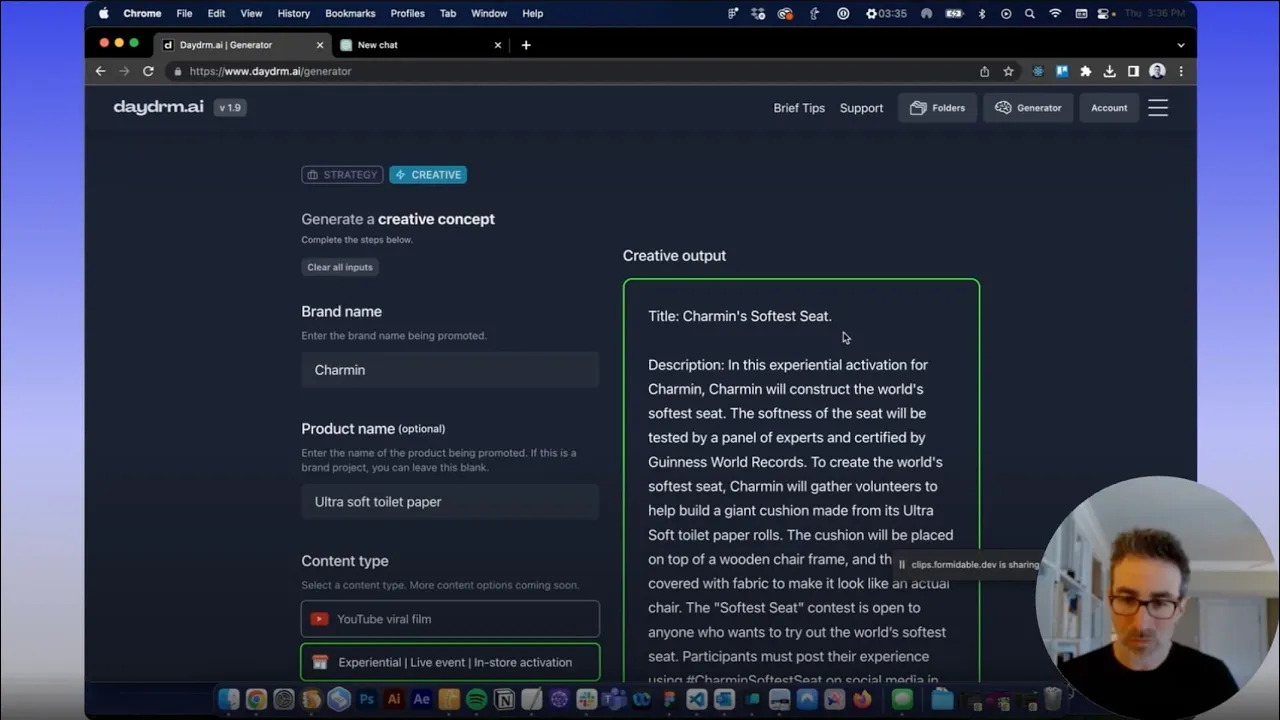Open the Window menu
1280x720 pixels.
tap(489, 14)
